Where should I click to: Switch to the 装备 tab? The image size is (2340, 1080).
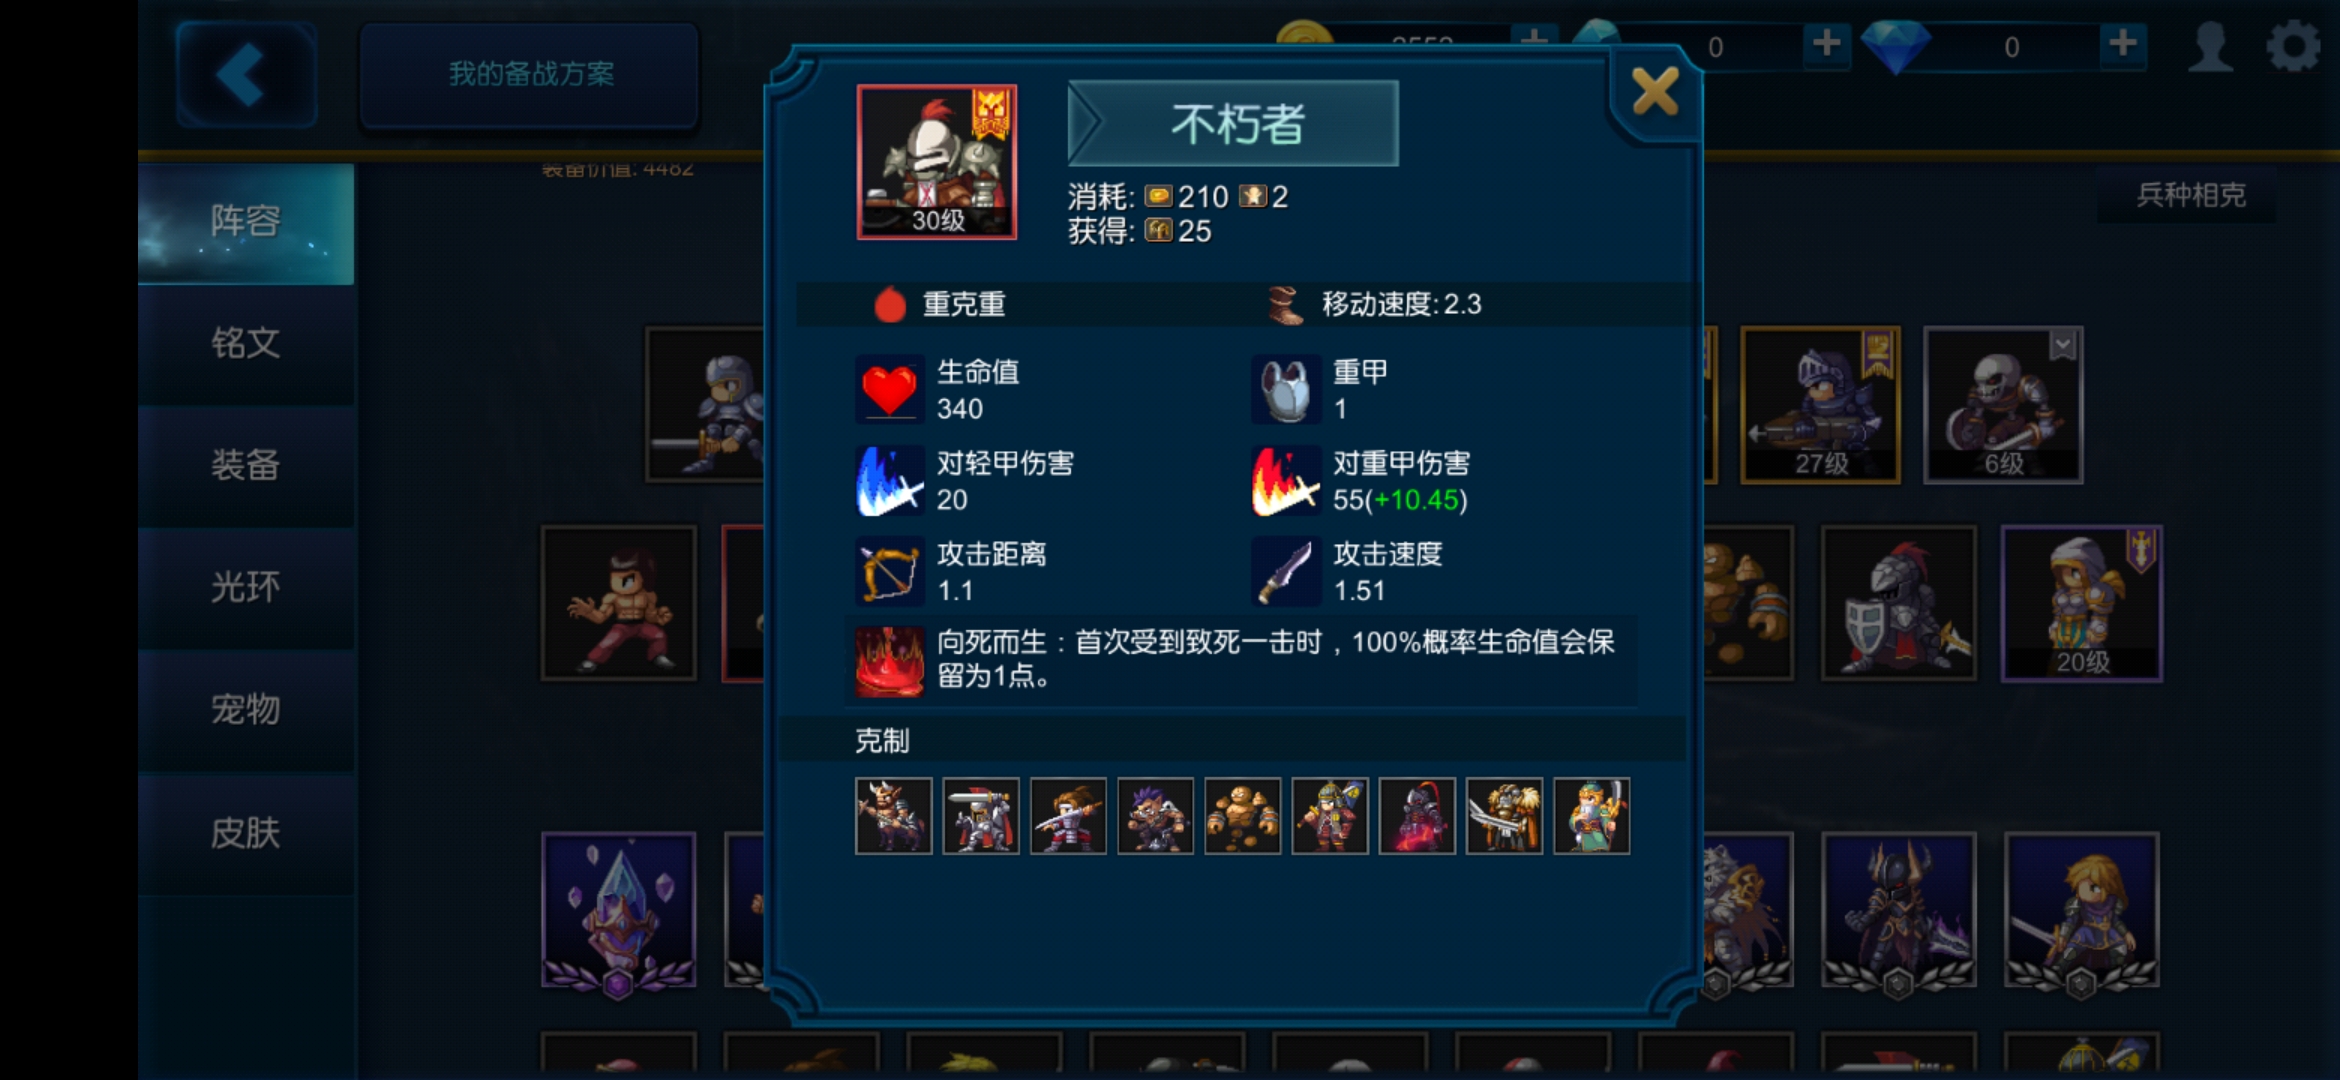[246, 466]
